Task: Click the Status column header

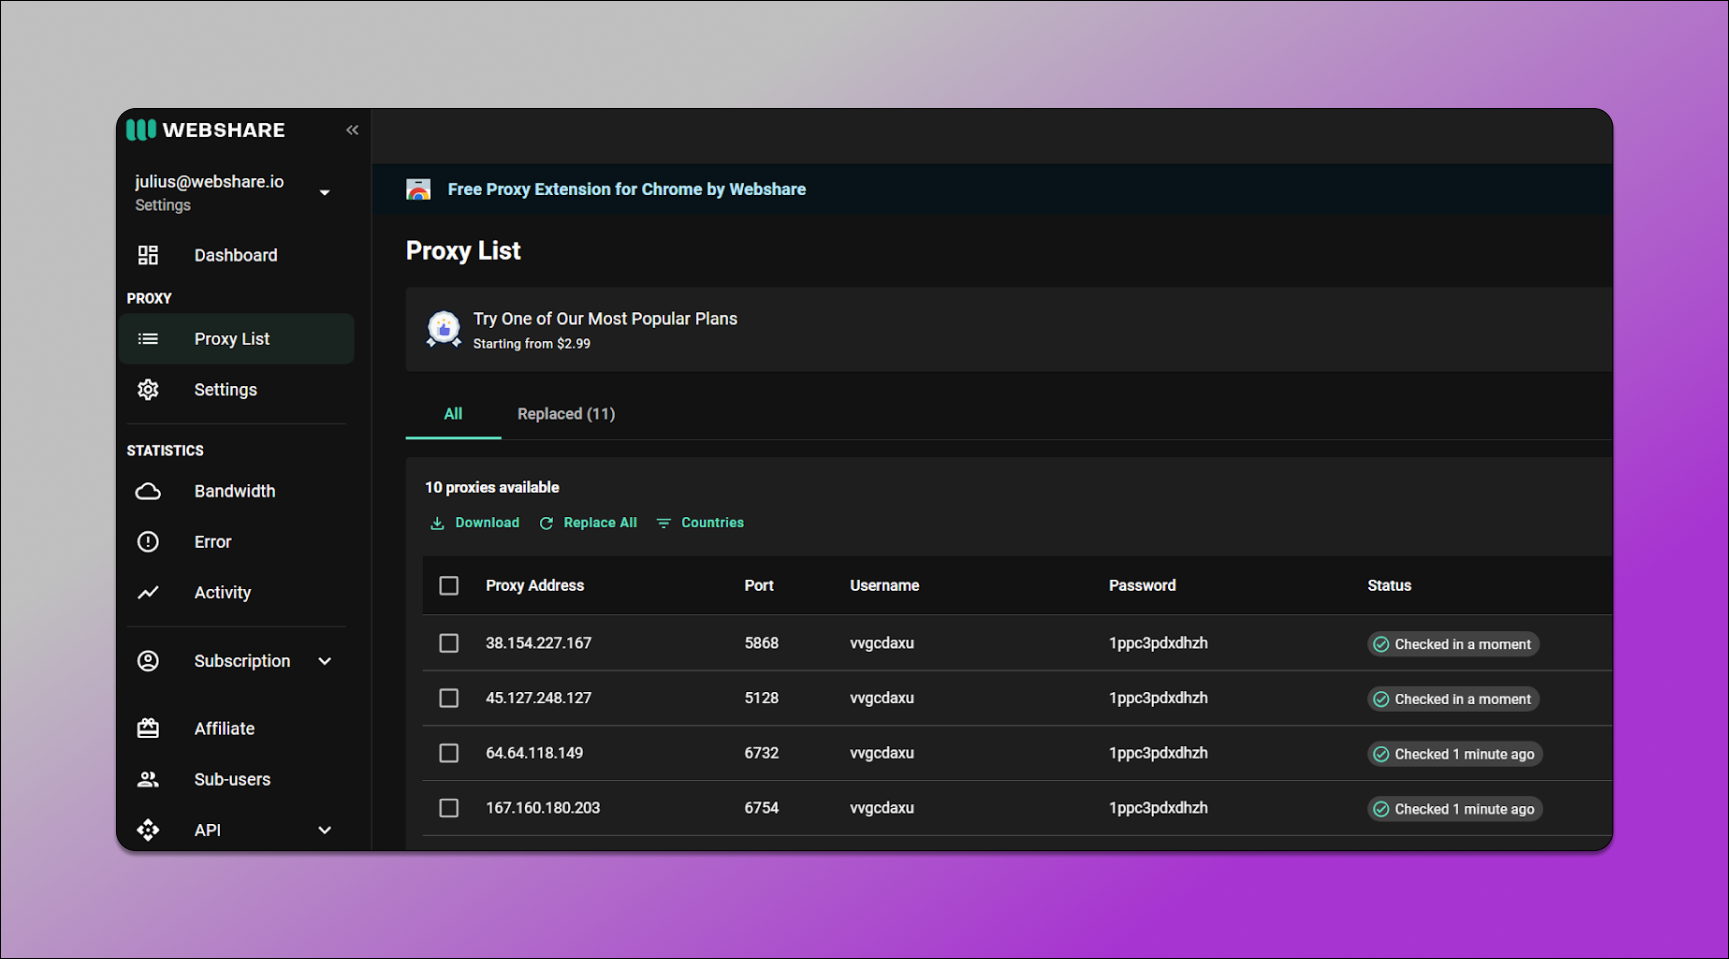Action: (1389, 586)
